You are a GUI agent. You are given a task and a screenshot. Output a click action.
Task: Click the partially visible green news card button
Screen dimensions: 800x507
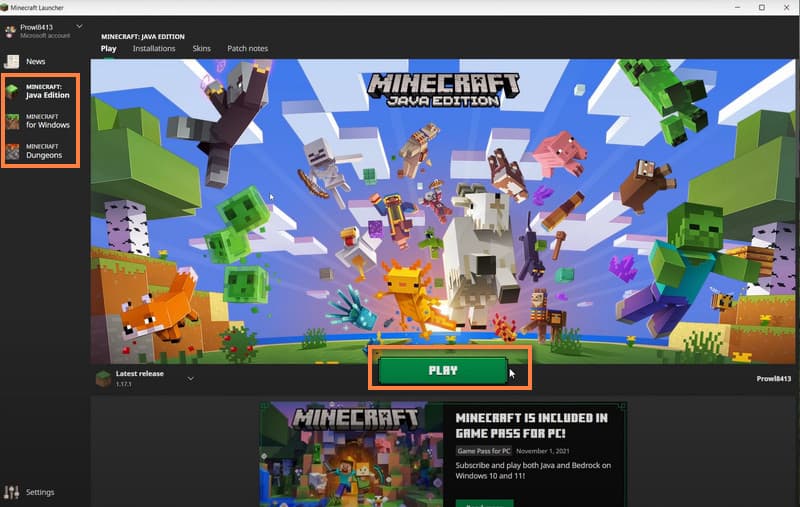[x=484, y=503]
